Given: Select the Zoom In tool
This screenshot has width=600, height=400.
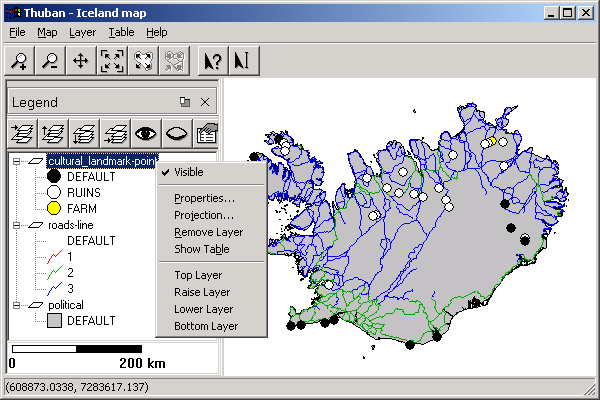Looking at the screenshot, I should [x=19, y=61].
